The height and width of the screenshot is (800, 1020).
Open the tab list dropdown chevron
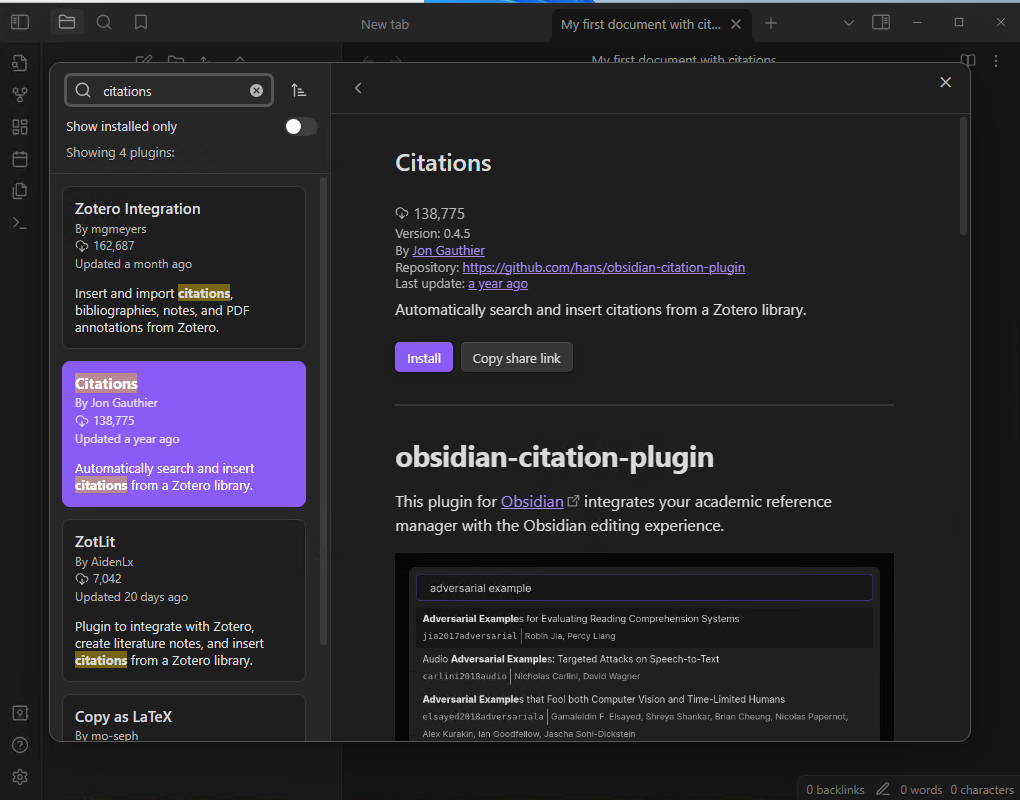point(848,23)
